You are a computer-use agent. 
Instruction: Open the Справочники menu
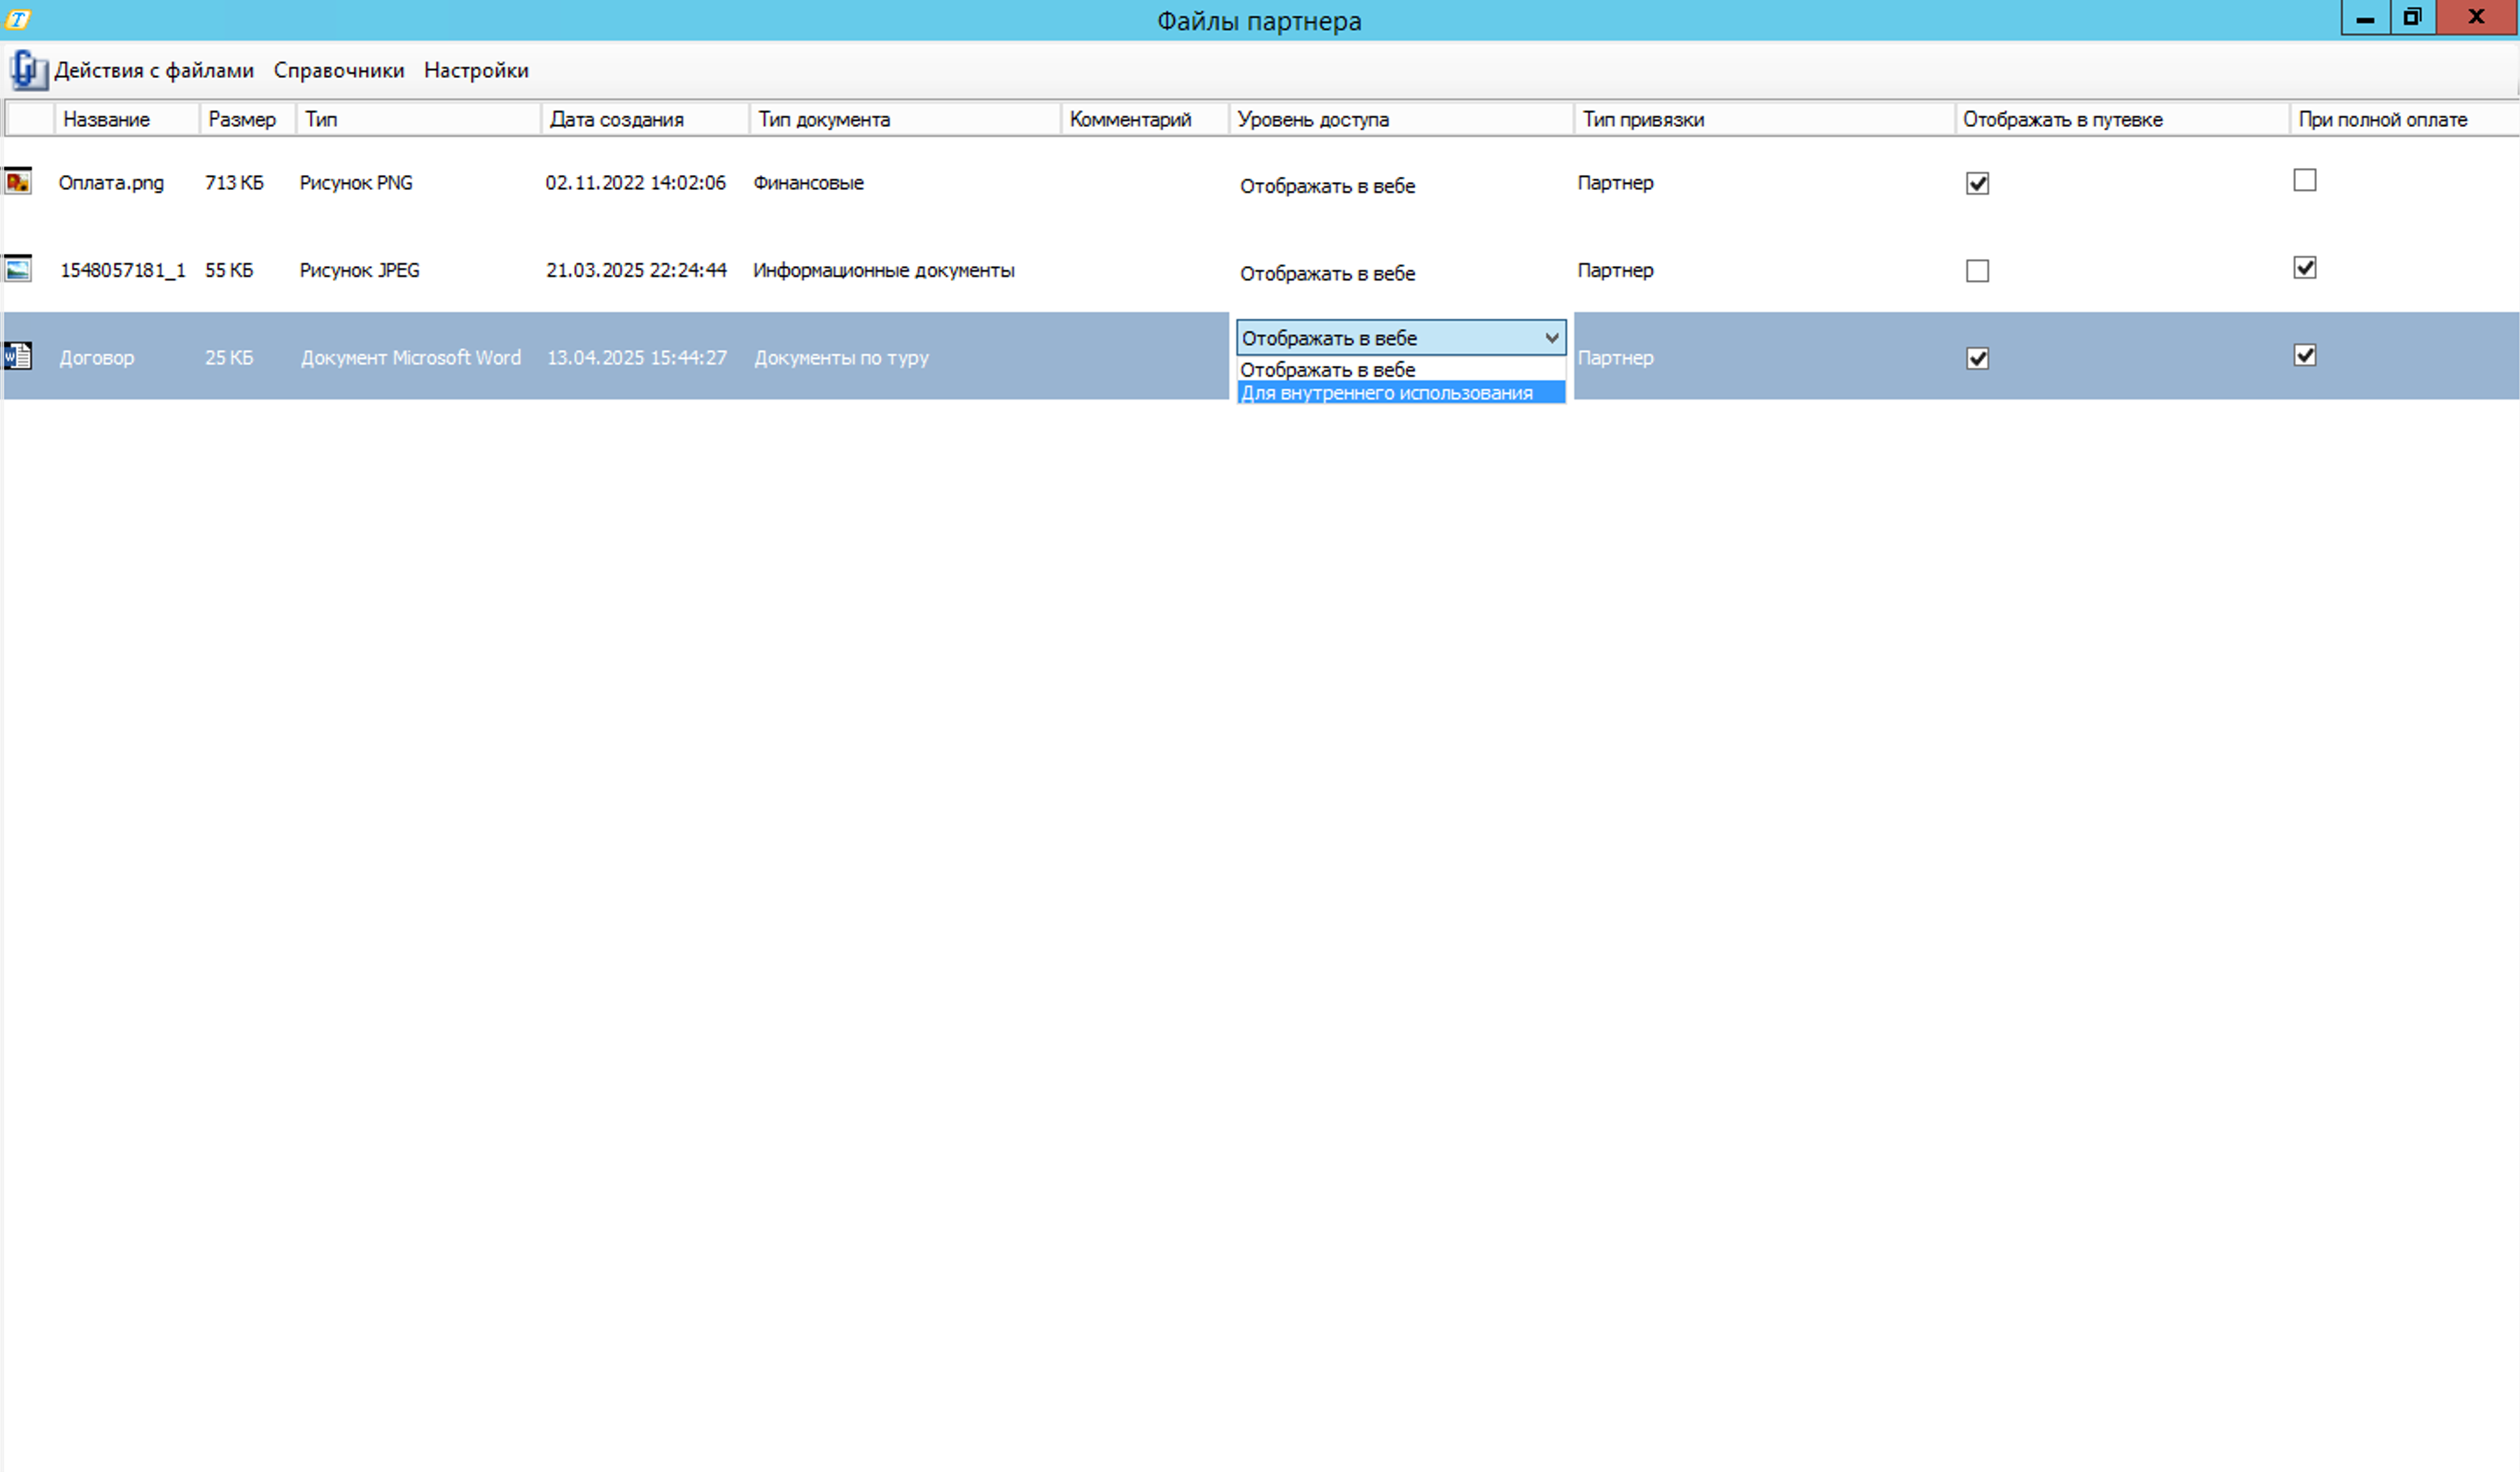click(x=339, y=70)
